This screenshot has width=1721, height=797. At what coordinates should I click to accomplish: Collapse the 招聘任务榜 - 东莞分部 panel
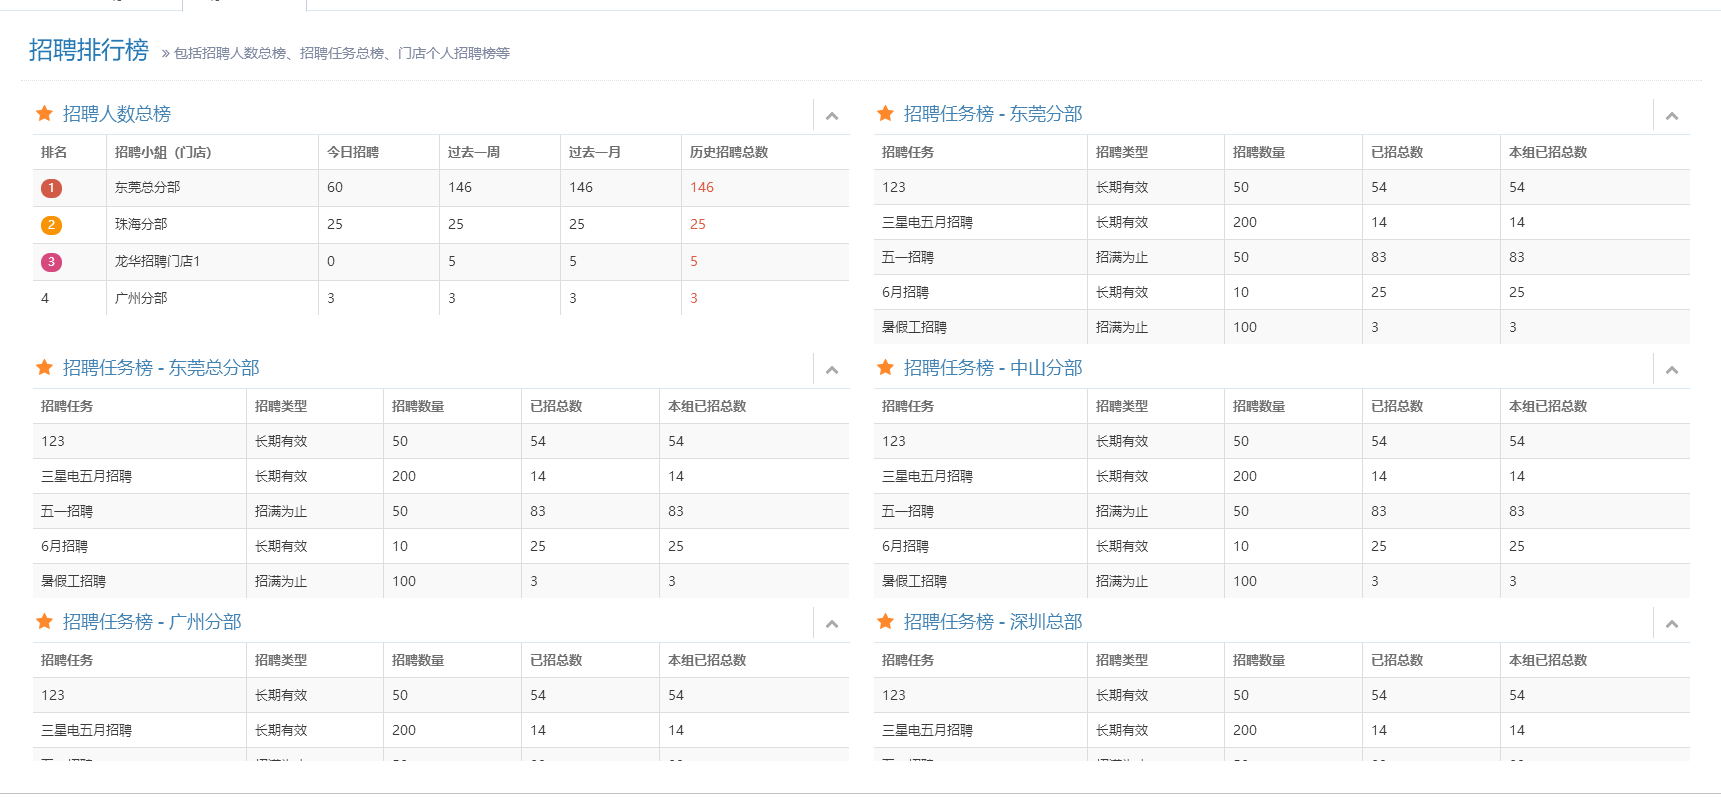click(x=1672, y=116)
